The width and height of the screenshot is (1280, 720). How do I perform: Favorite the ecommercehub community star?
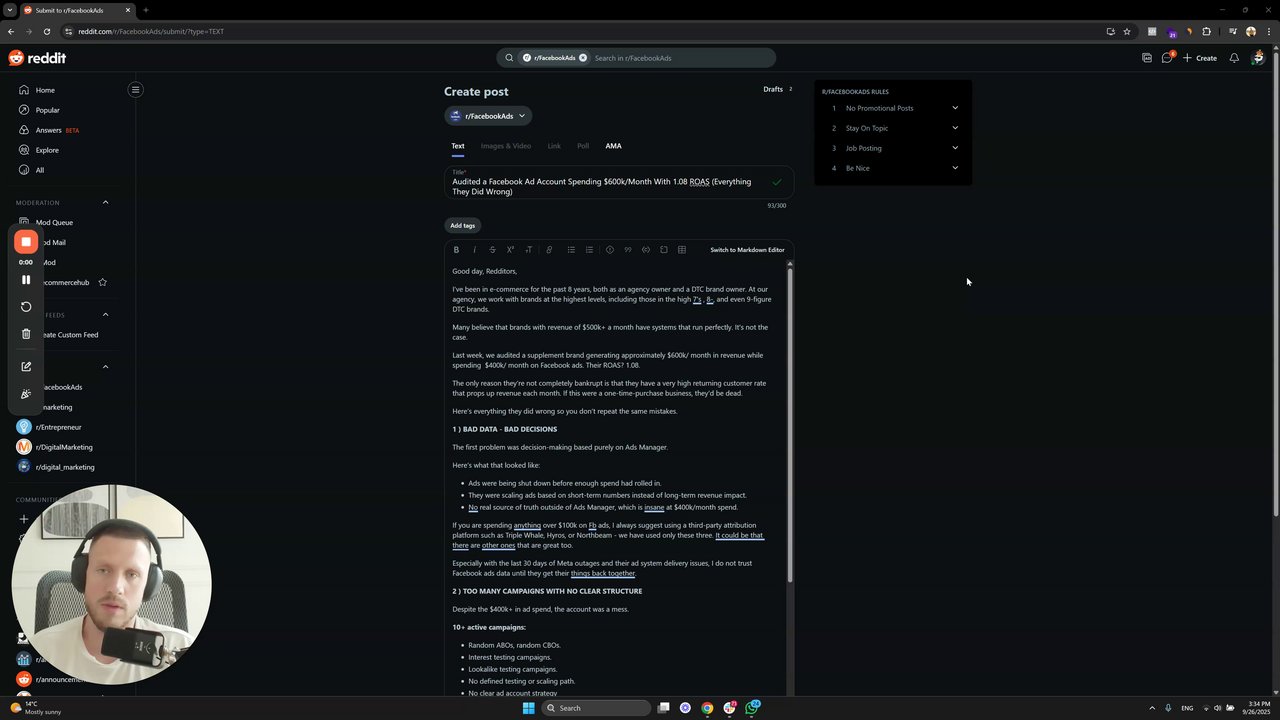coord(102,282)
